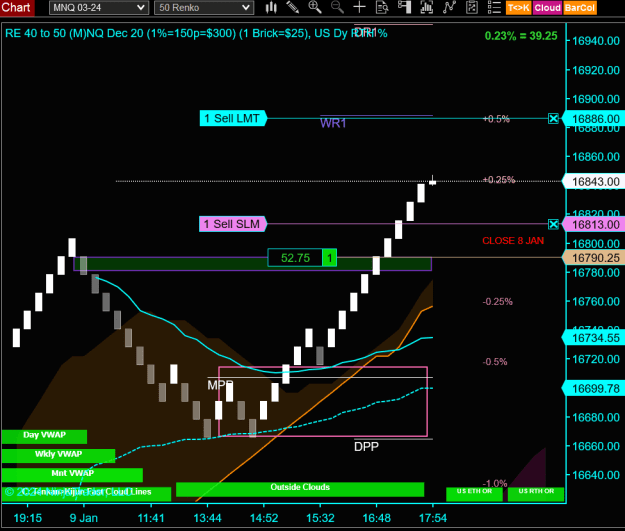This screenshot has width=625, height=531.
Task: Click the 52.75 position P&L marker
Action: pos(295,258)
